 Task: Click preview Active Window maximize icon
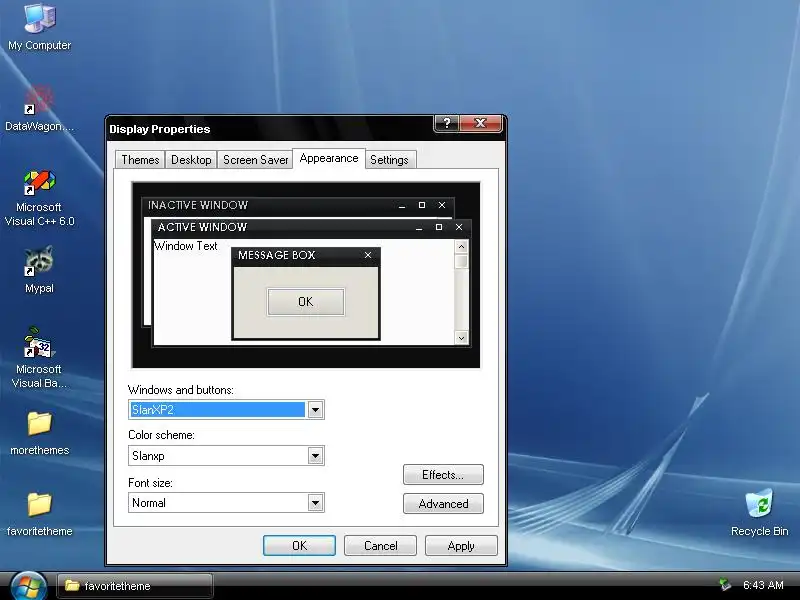pos(439,227)
